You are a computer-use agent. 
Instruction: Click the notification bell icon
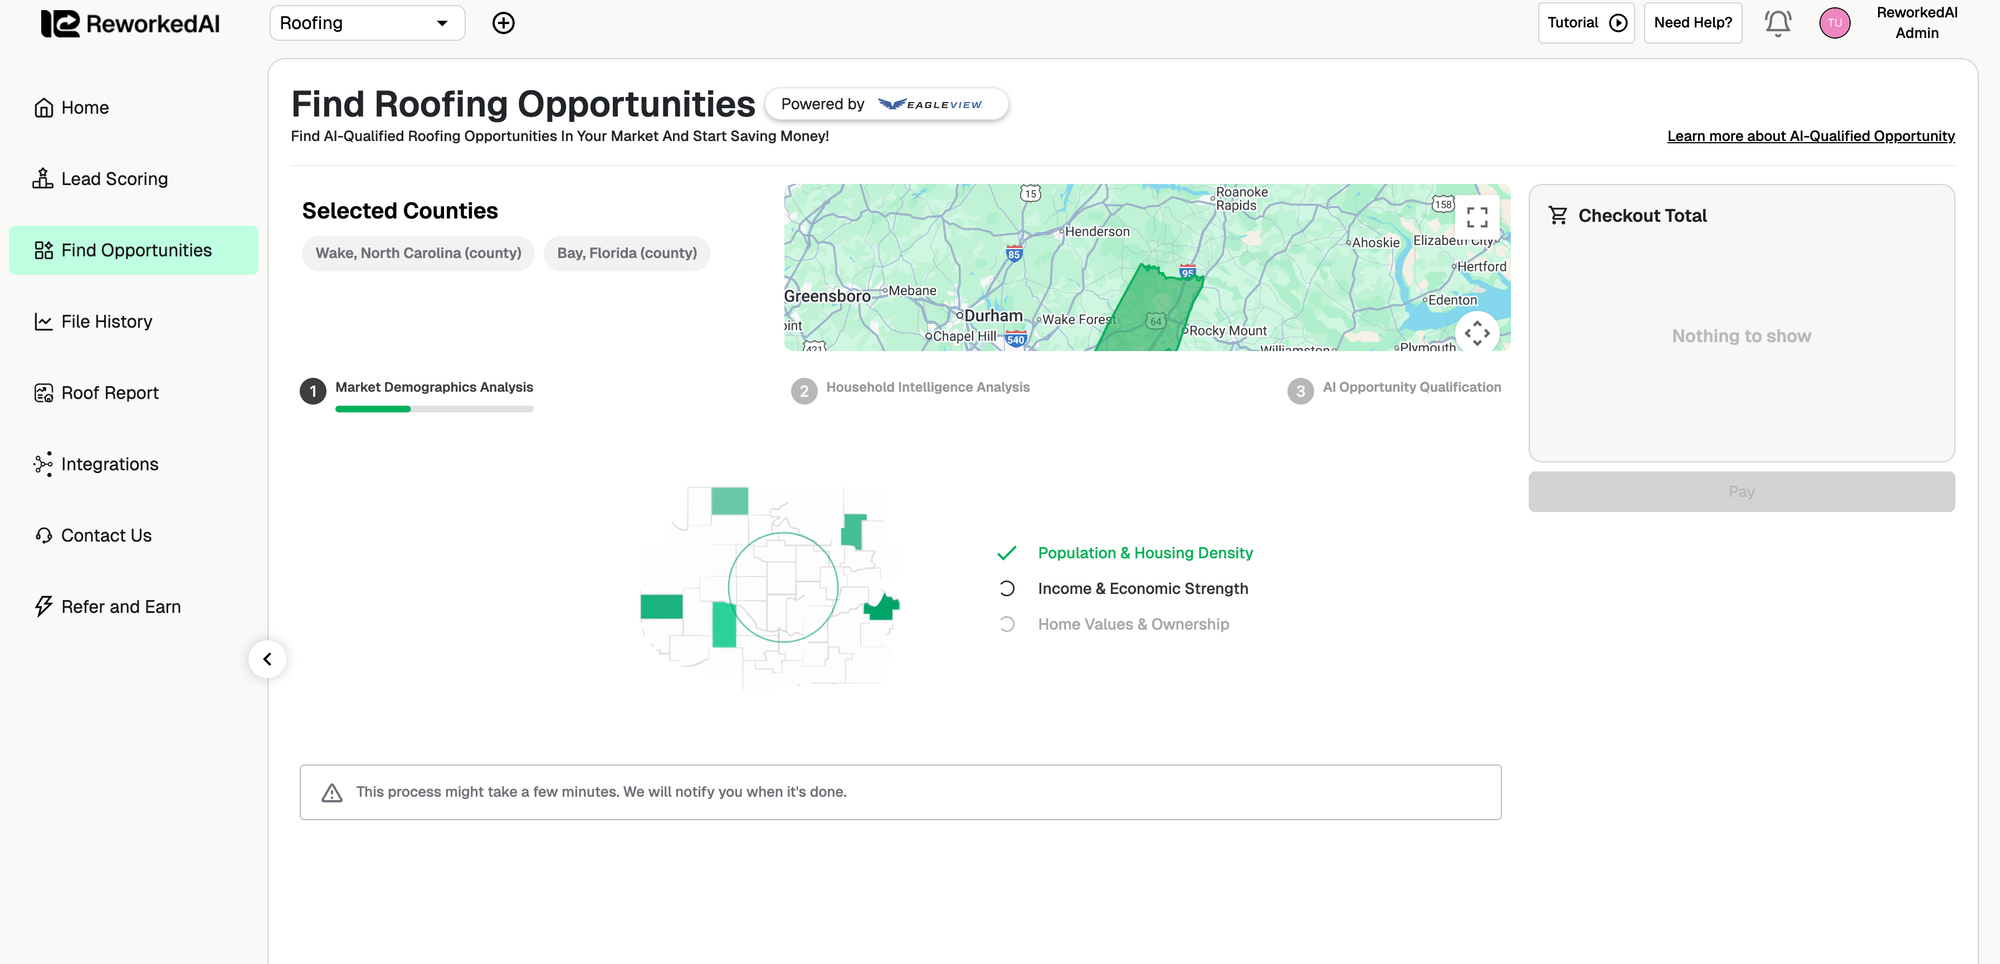pyautogui.click(x=1777, y=23)
